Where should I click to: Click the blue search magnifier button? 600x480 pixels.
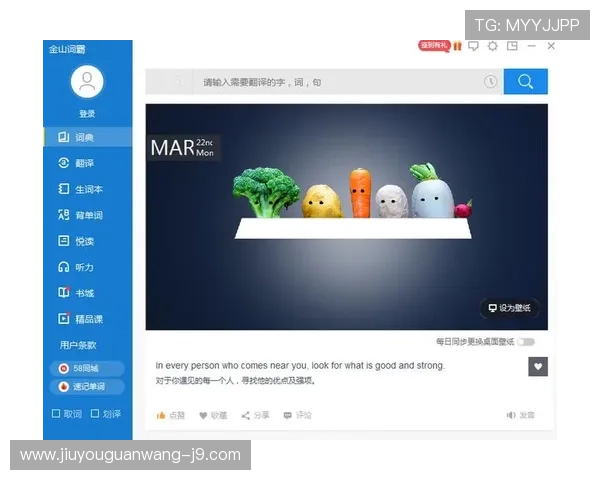point(525,82)
